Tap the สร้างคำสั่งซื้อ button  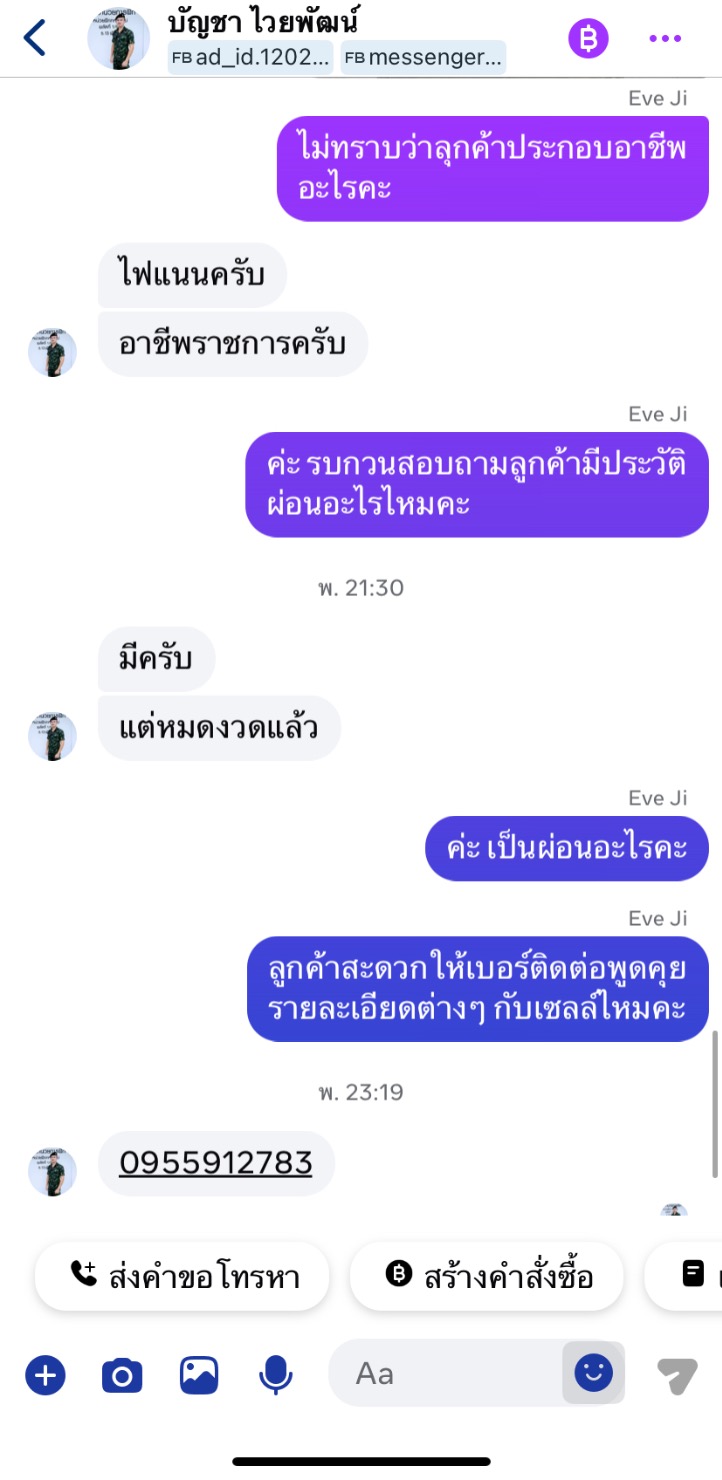pyautogui.click(x=487, y=1275)
